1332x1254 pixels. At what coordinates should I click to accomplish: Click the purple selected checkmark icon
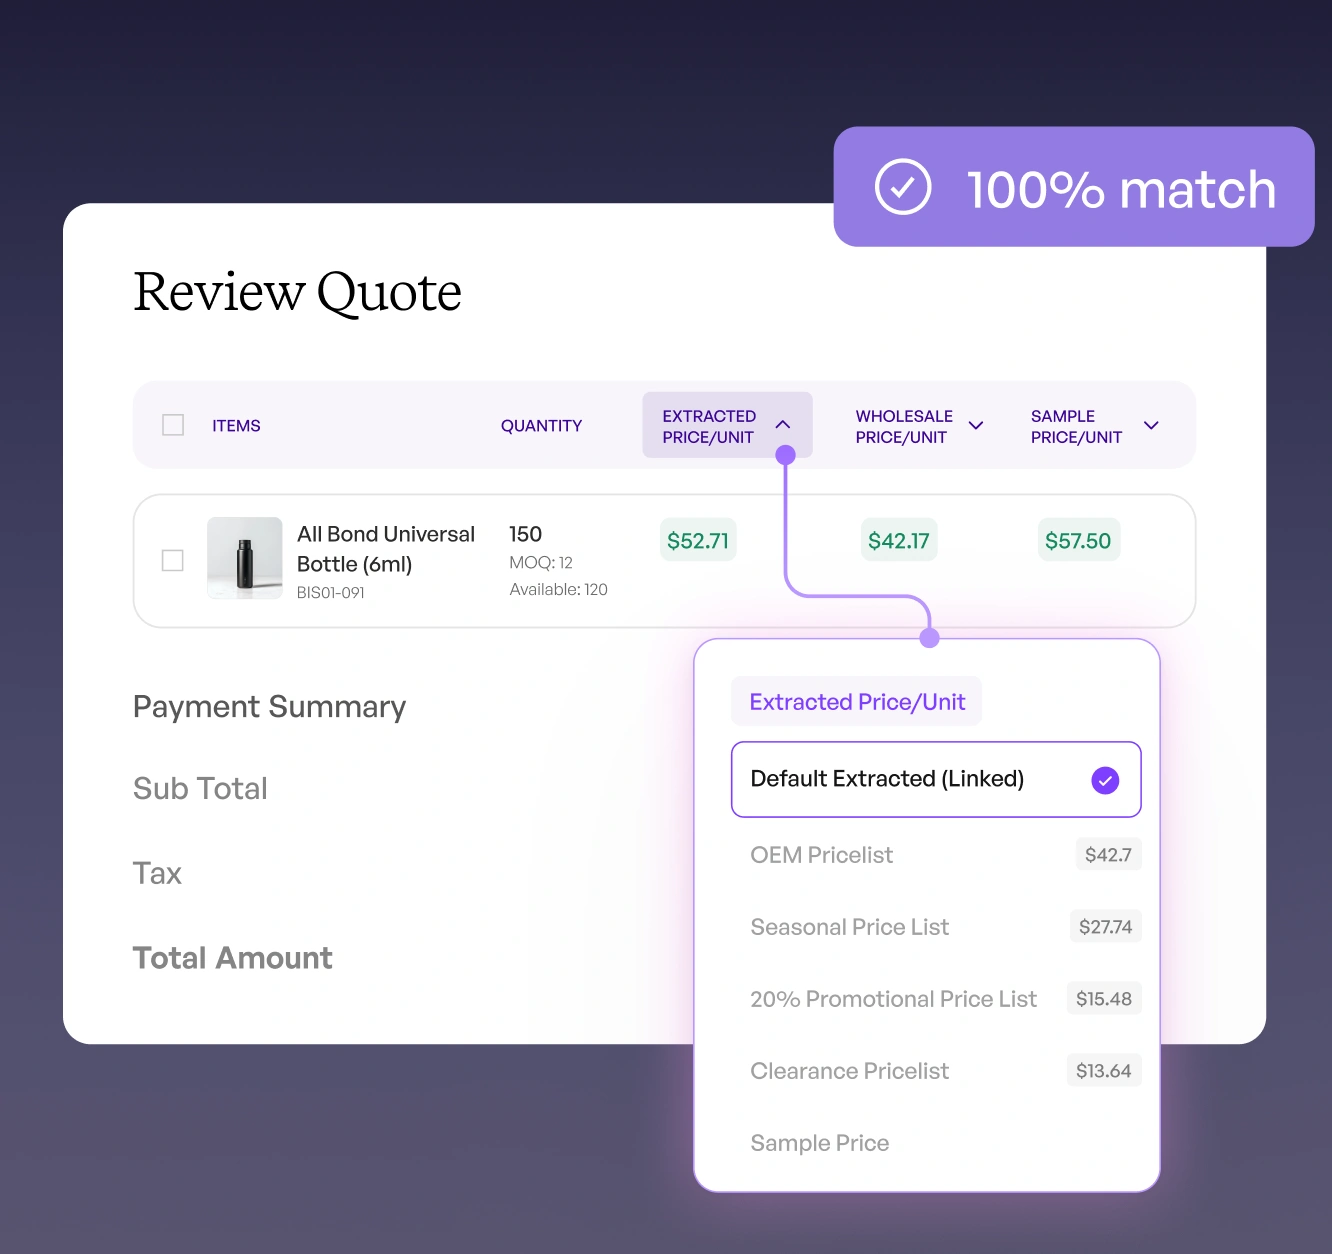(x=1104, y=780)
